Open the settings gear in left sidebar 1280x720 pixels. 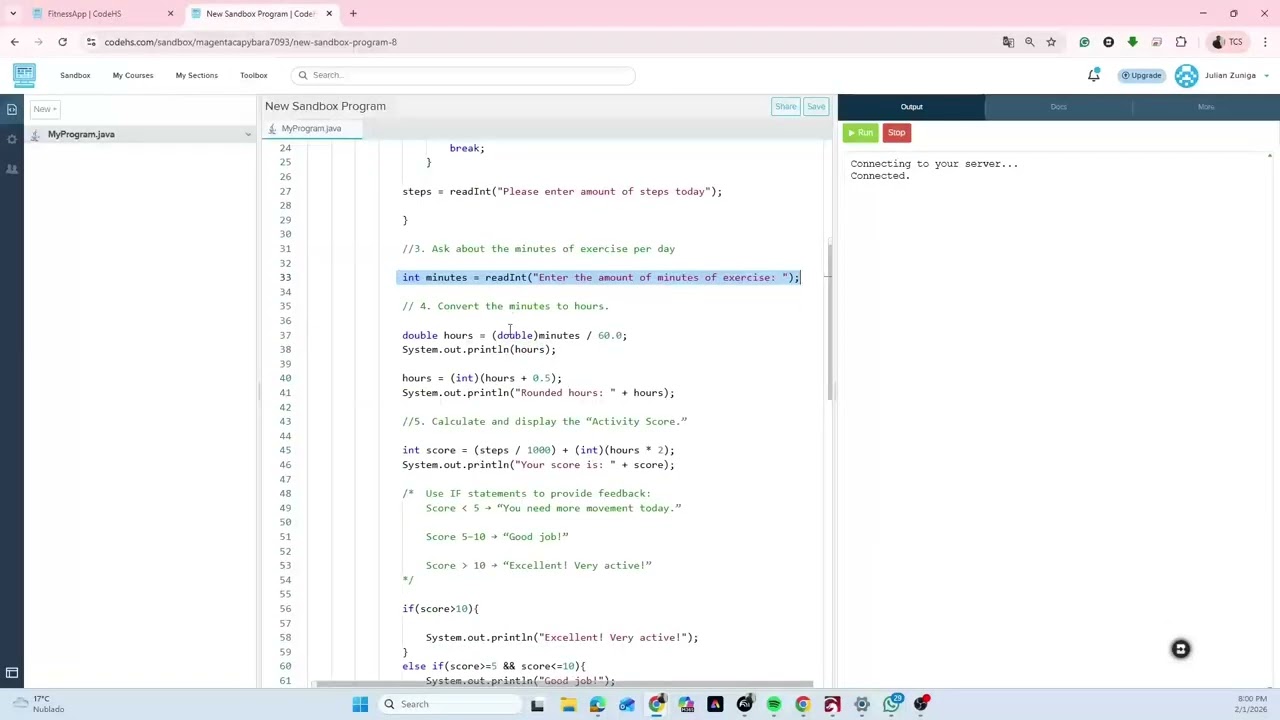tap(12, 139)
